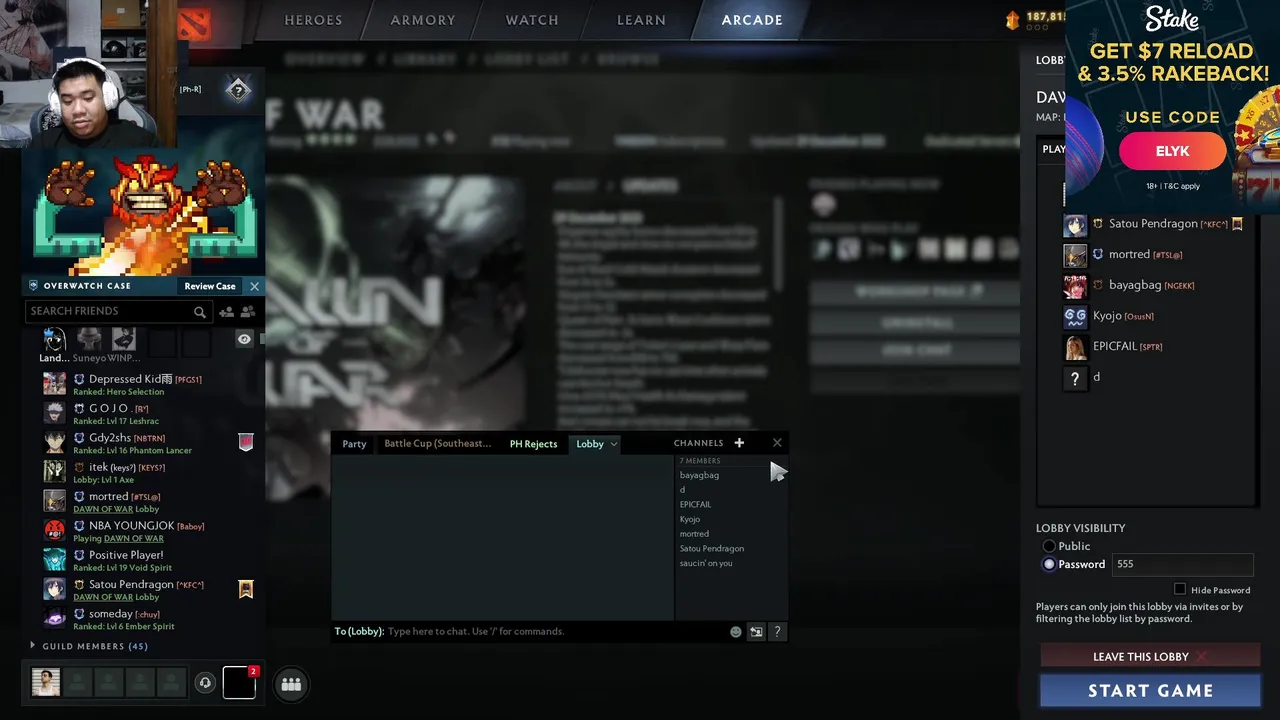The image size is (1280, 720).
Task: Click G O J O avatar in friends list
Action: 55,413
